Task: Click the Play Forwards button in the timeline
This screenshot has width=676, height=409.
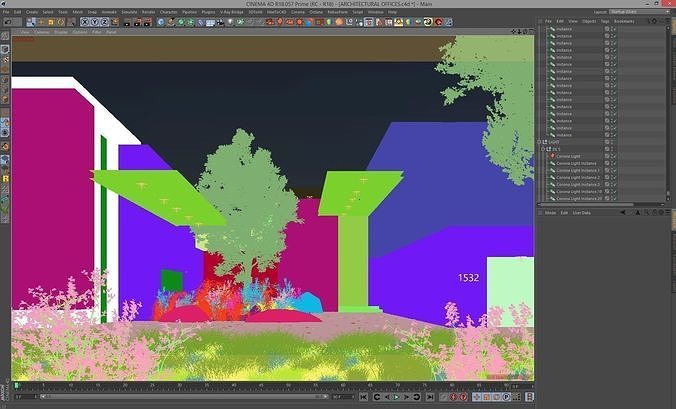Action: pyautogui.click(x=396, y=397)
